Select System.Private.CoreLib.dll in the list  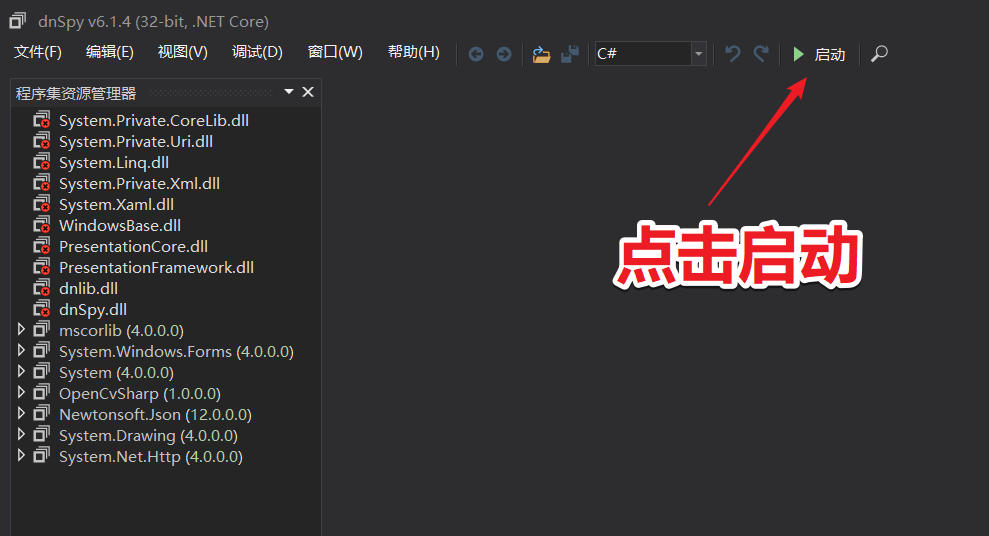(x=154, y=120)
